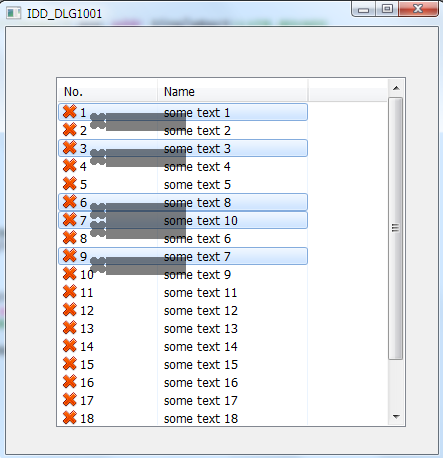The width and height of the screenshot is (443, 458).
Task: Click the red X icon in row 8
Action: pos(70,238)
